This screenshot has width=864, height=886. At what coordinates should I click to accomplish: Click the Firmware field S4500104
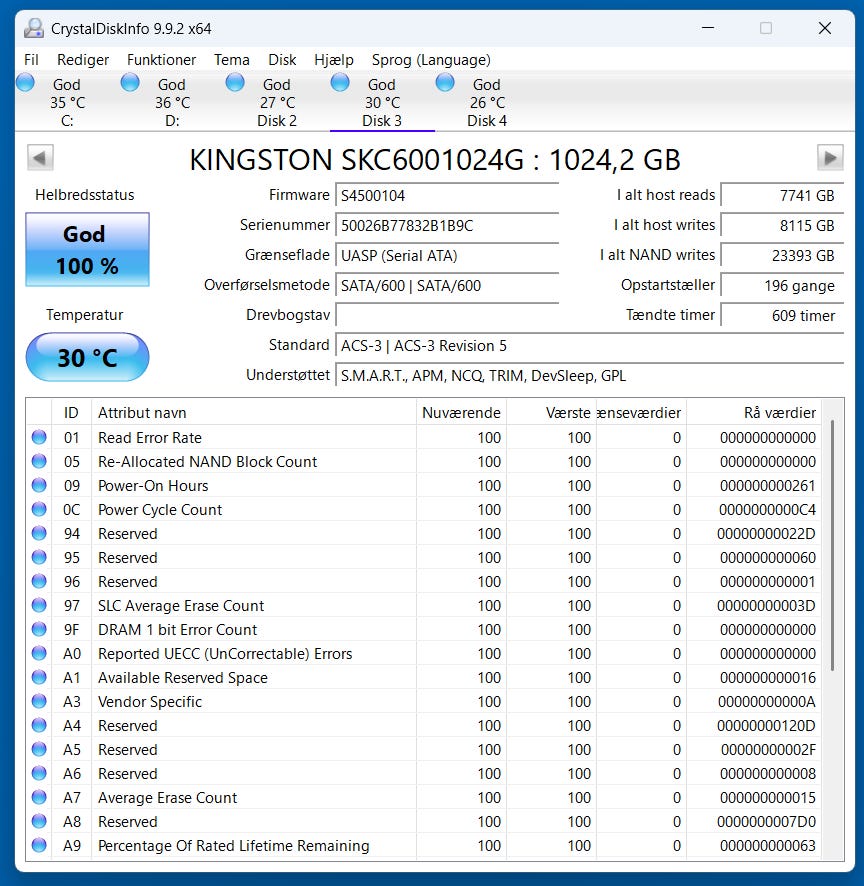click(x=447, y=196)
